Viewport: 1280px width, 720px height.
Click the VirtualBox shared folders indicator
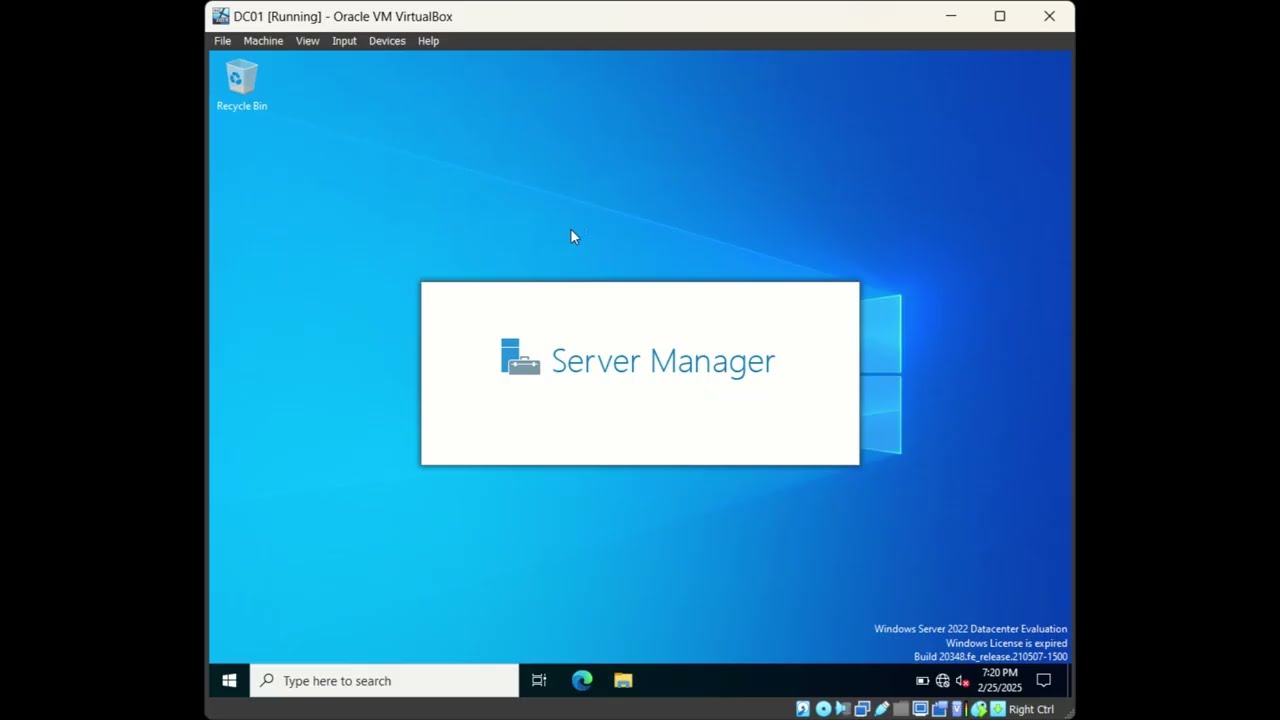click(901, 709)
